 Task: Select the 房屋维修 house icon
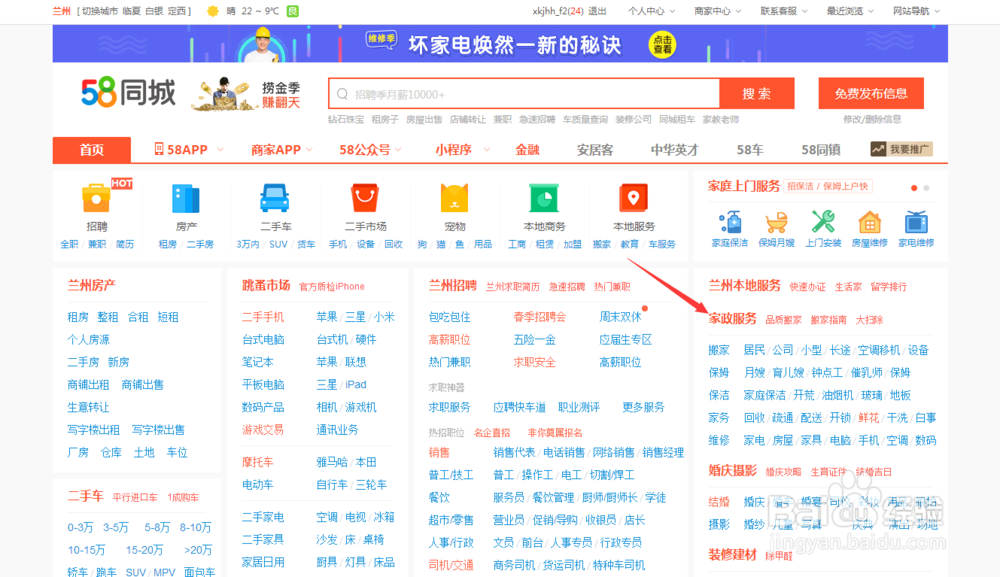869,223
